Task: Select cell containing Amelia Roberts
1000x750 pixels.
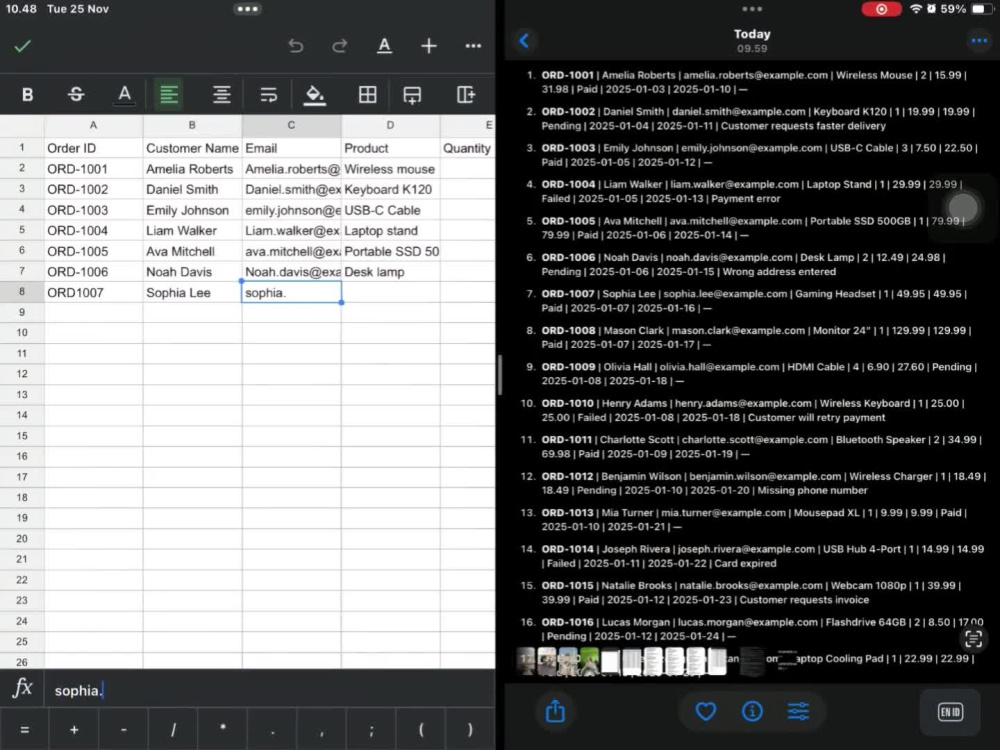Action: point(192,169)
